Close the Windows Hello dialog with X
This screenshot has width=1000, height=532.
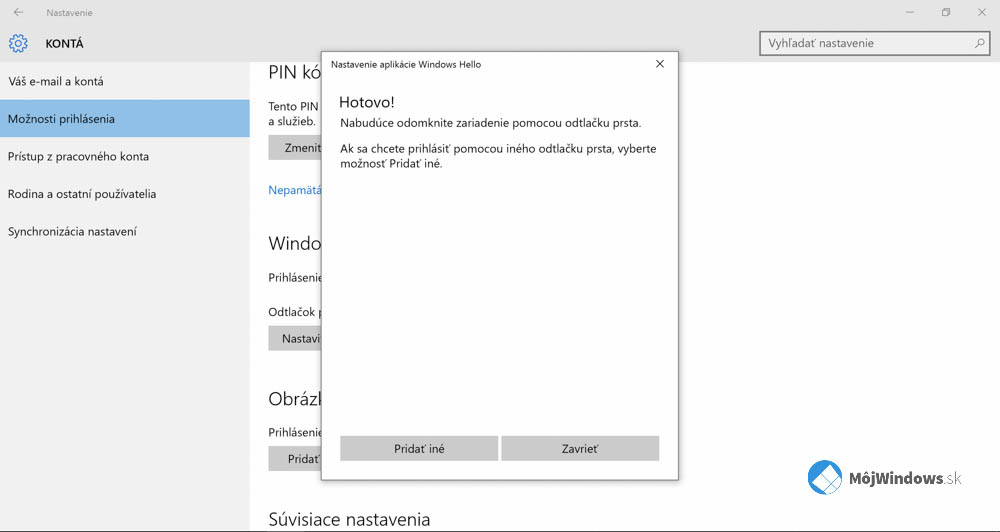tap(660, 64)
